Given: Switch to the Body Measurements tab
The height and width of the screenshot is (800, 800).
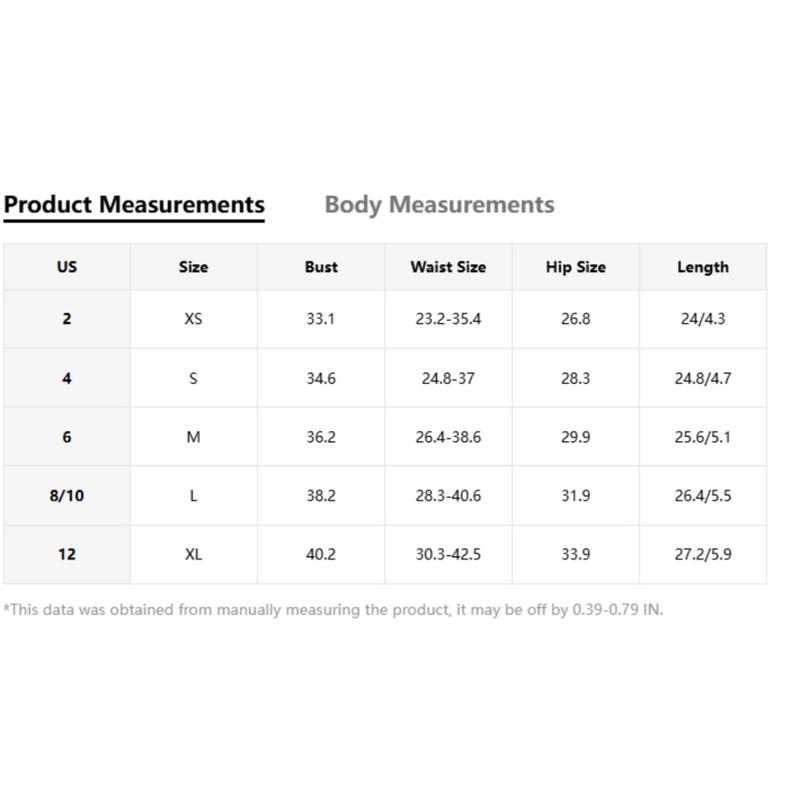Looking at the screenshot, I should pyautogui.click(x=439, y=205).
